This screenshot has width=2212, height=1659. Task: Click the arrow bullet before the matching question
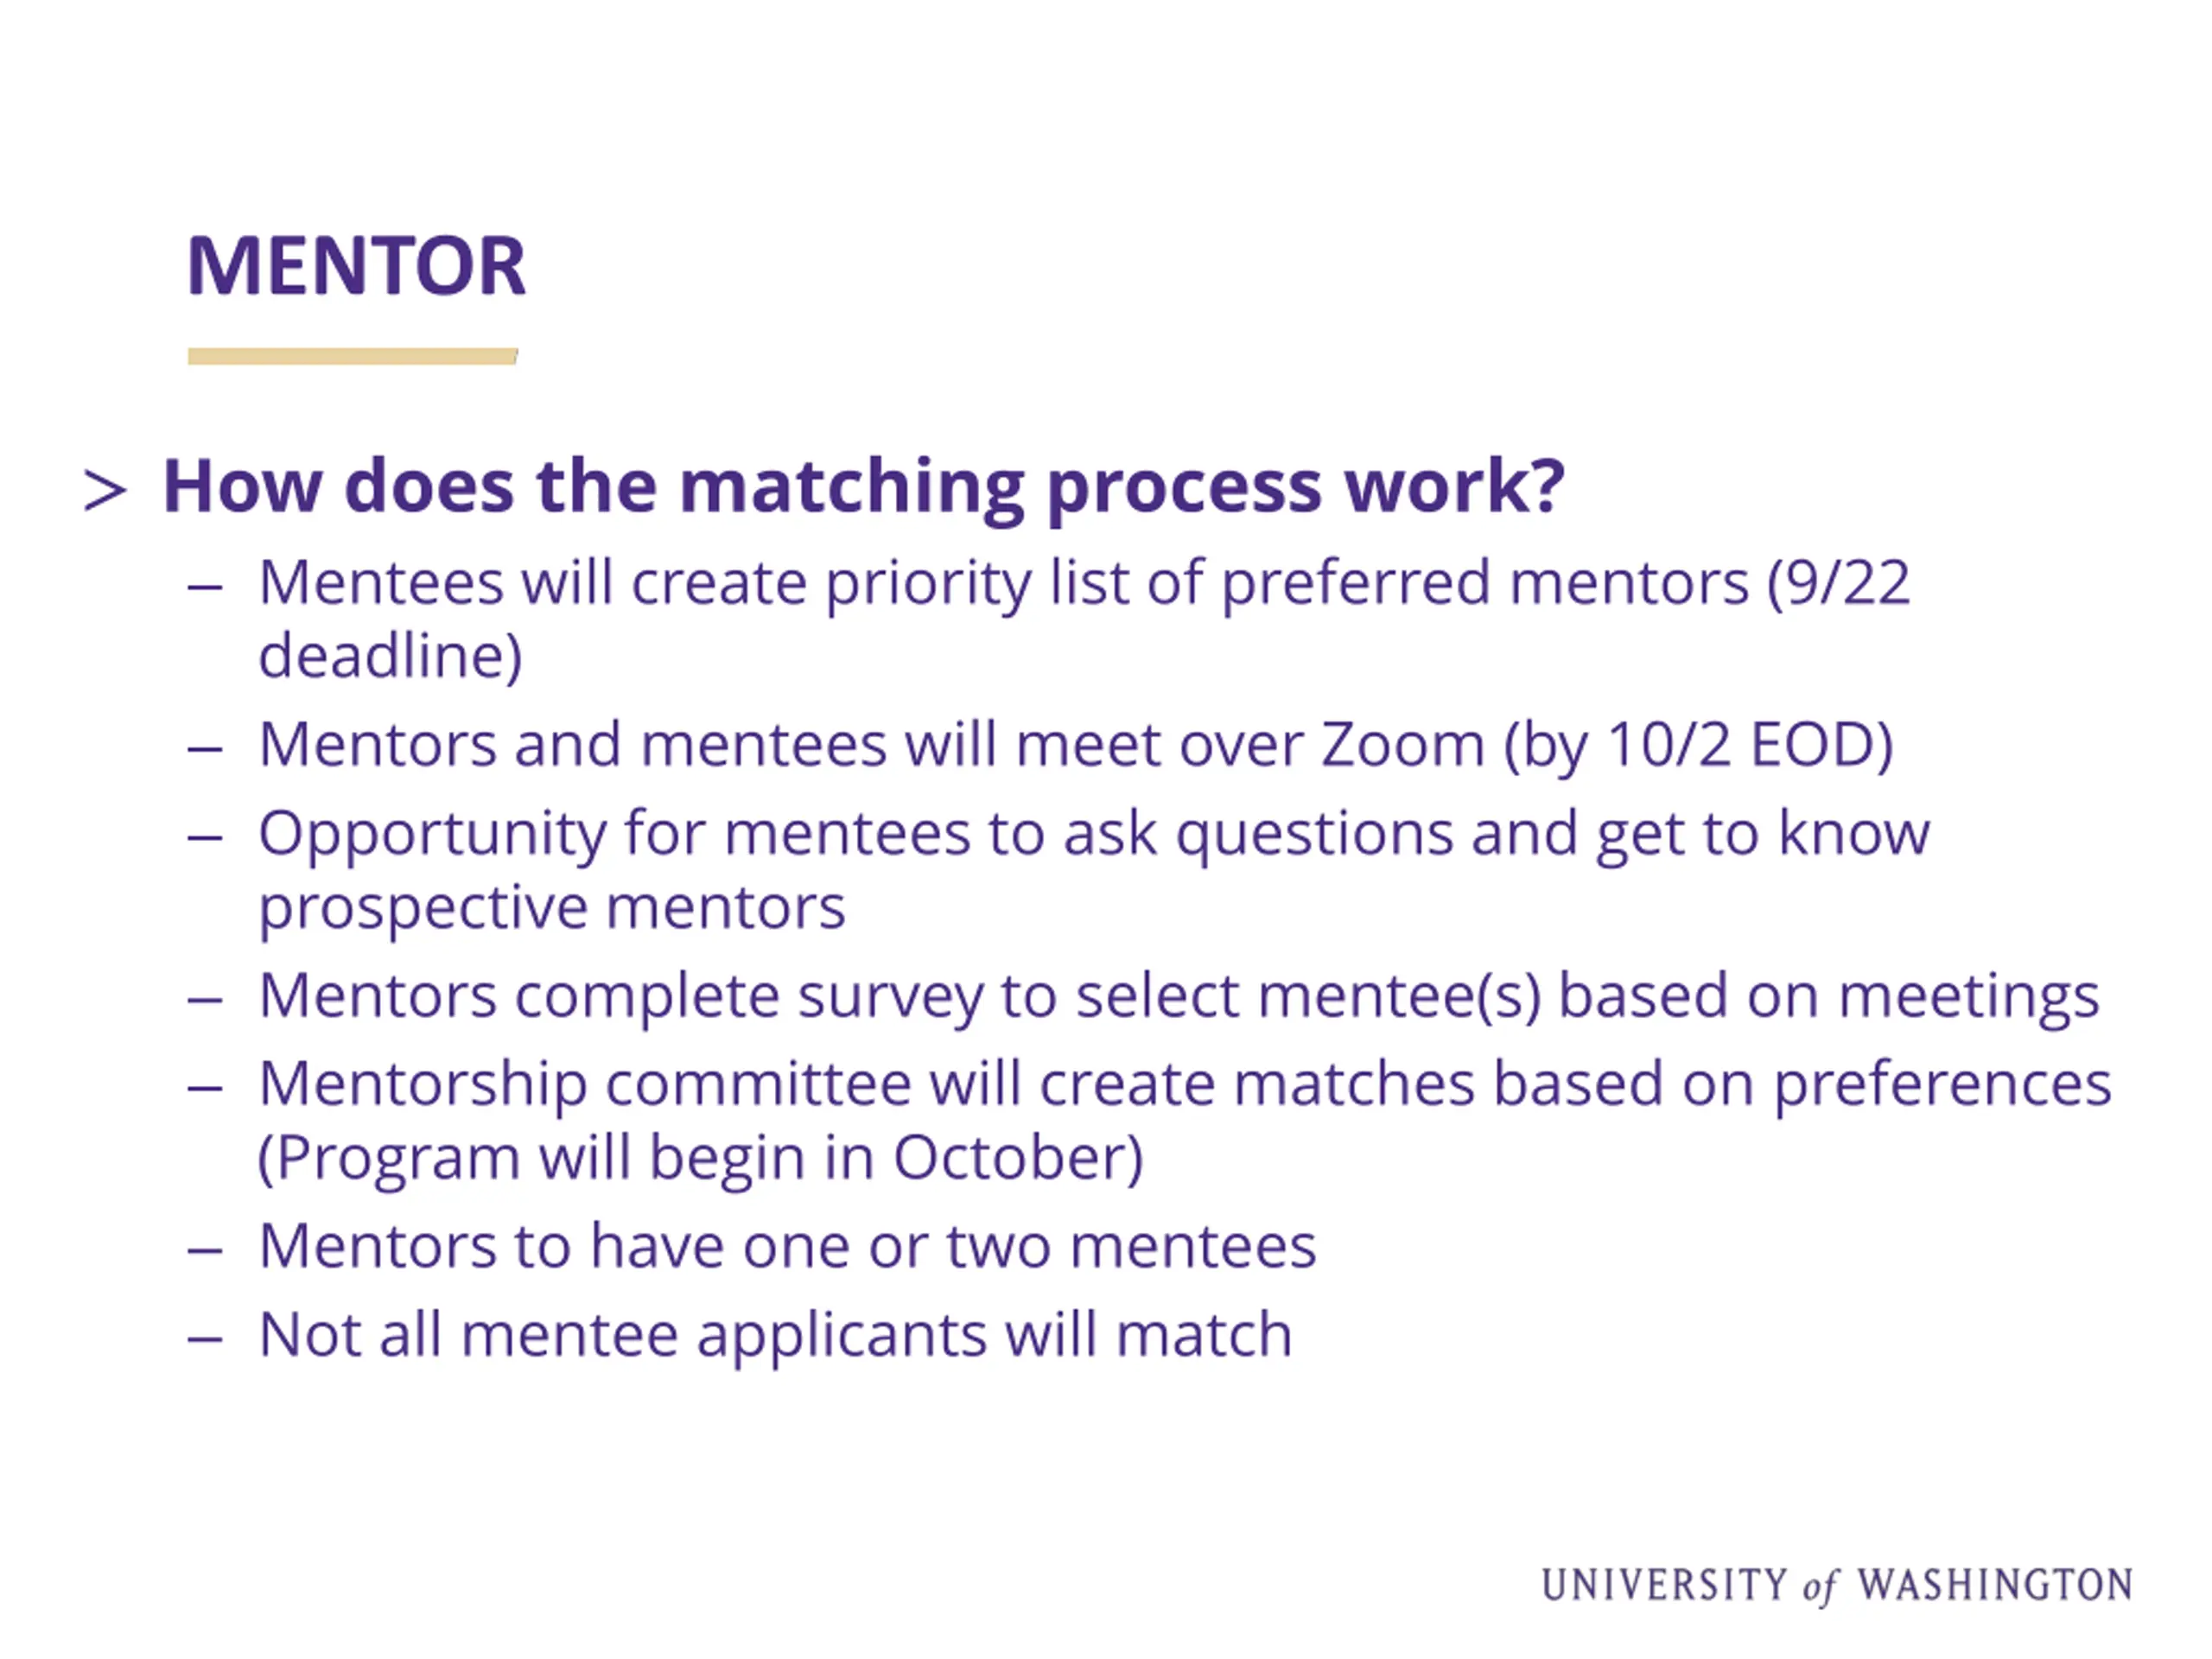[x=105, y=491]
